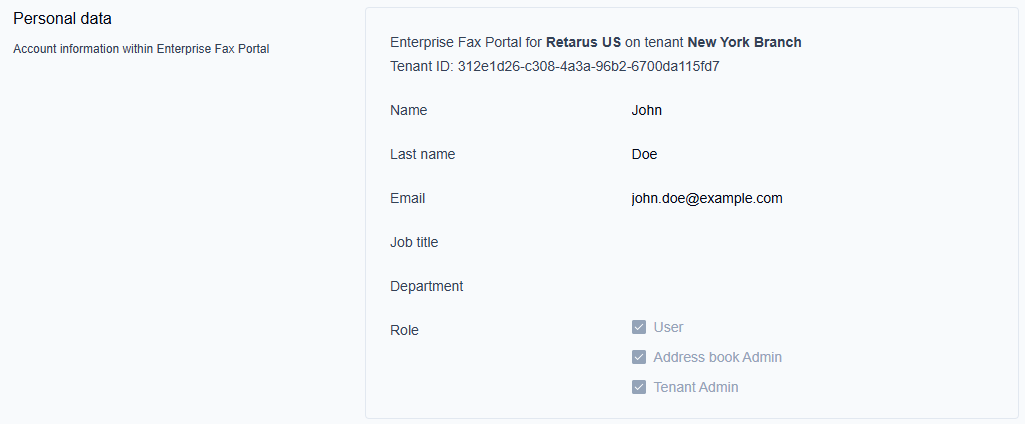Viewport: 1025px width, 424px height.
Task: Toggle the User role checkbox
Action: (x=639, y=327)
